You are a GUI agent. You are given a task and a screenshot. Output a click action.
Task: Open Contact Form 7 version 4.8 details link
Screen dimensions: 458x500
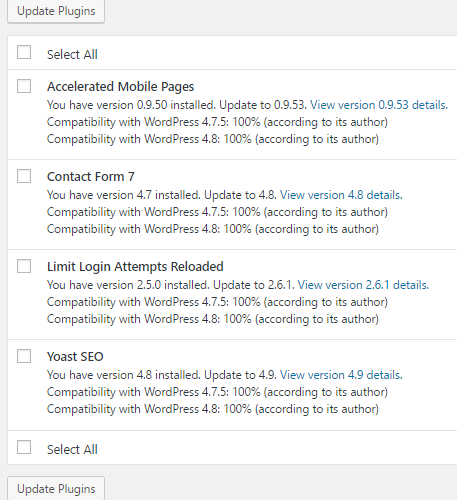341,195
